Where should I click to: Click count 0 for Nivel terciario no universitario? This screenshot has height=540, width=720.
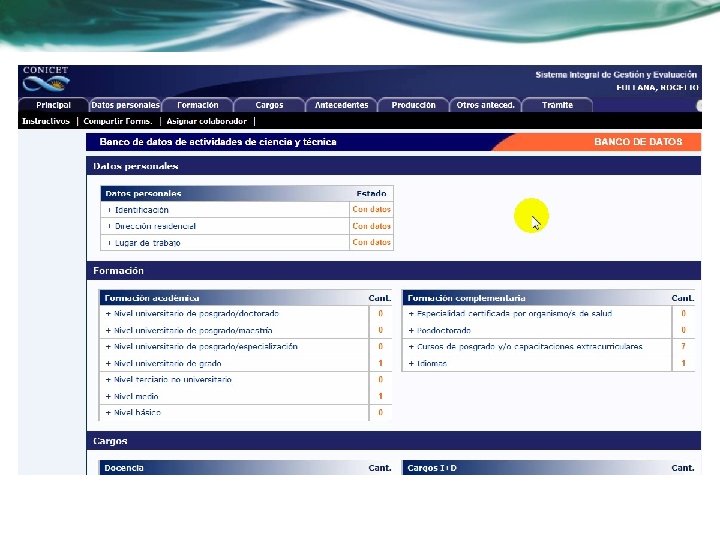point(380,379)
